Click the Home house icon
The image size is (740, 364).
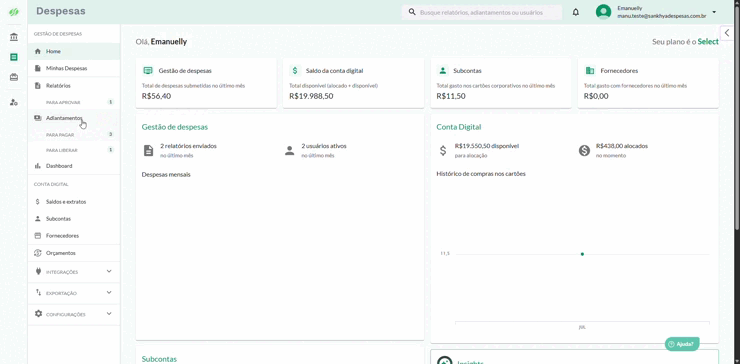tap(38, 51)
